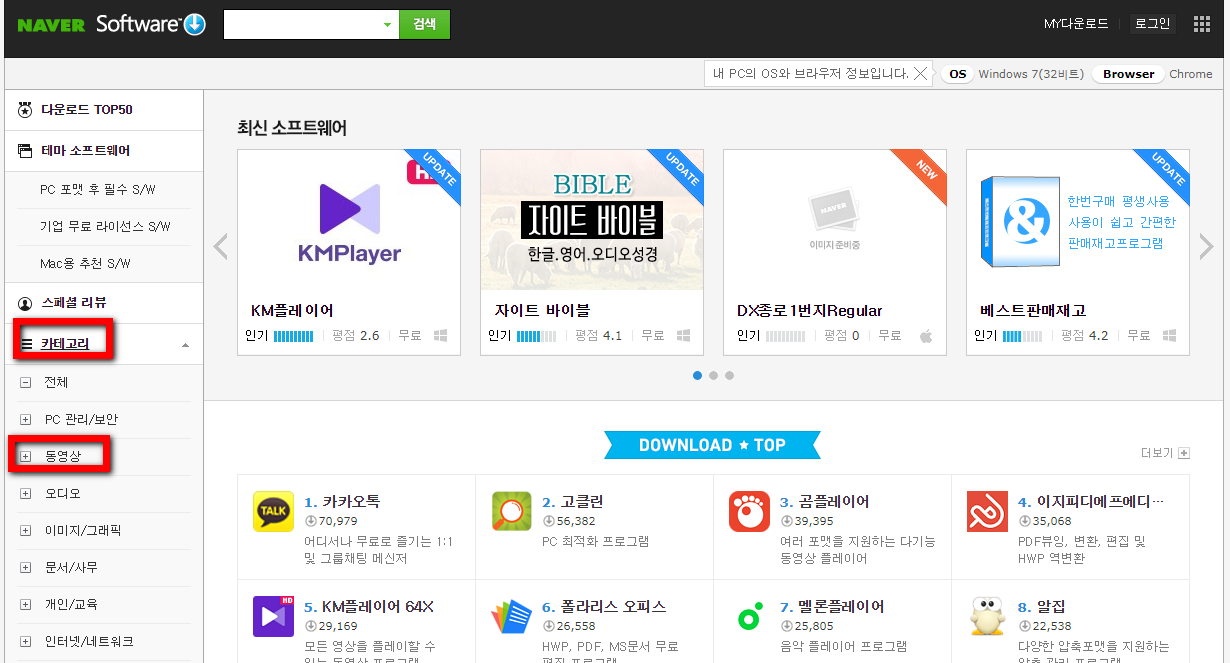1230x663 pixels.
Task: Select PC 포맷 후 필수 S/W
Action: [x=98, y=190]
